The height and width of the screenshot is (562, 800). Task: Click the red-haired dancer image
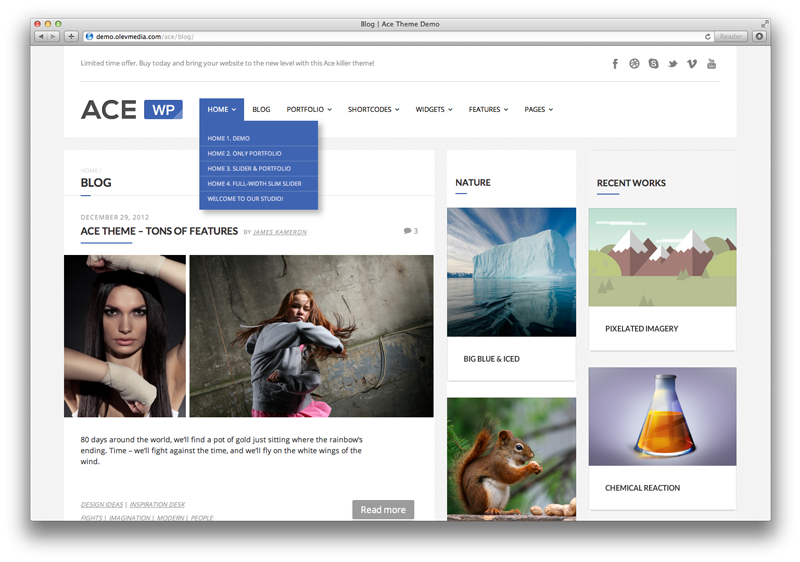tap(311, 336)
